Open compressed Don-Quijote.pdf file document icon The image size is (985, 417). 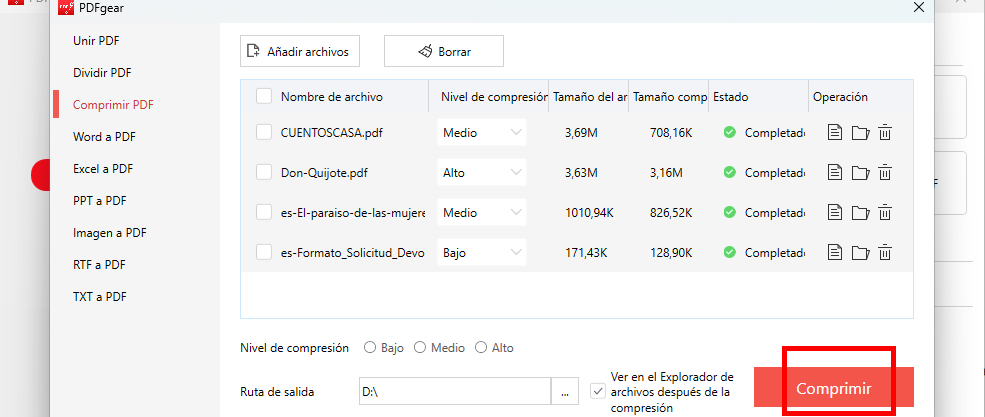click(836, 172)
